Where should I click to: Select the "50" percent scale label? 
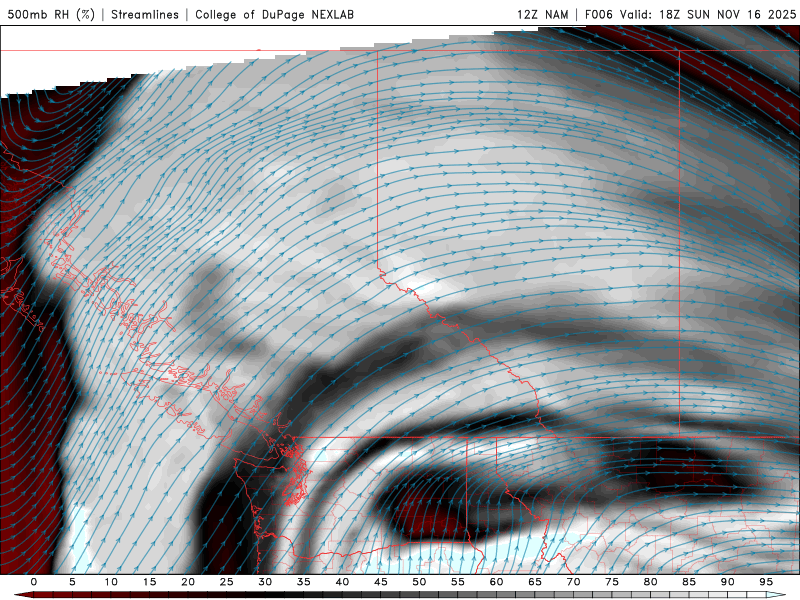[x=419, y=582]
